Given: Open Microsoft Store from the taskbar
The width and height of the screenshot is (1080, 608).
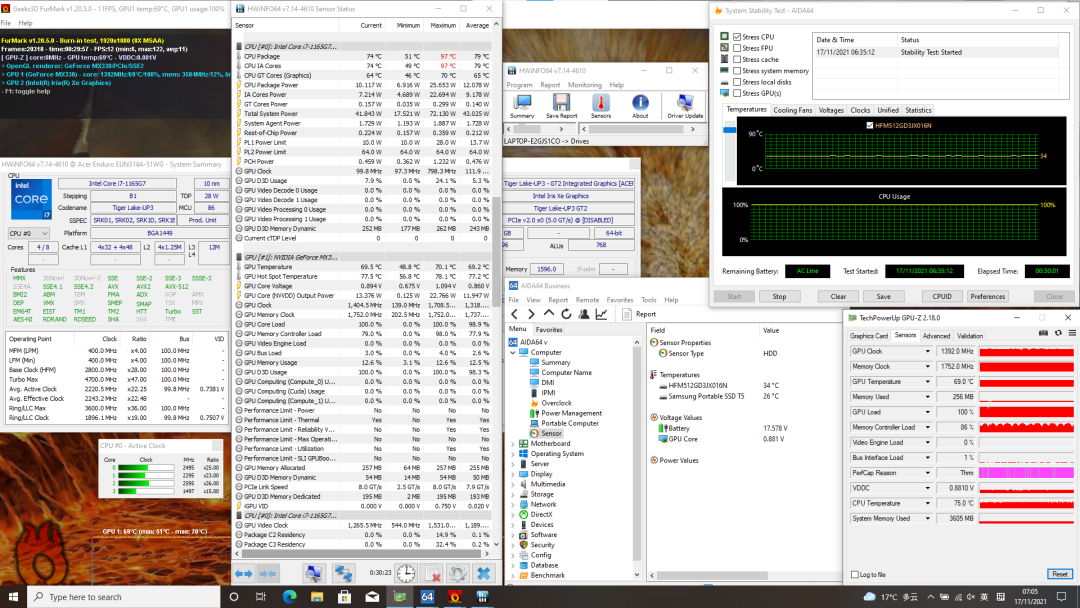Looking at the screenshot, I should tap(344, 596).
